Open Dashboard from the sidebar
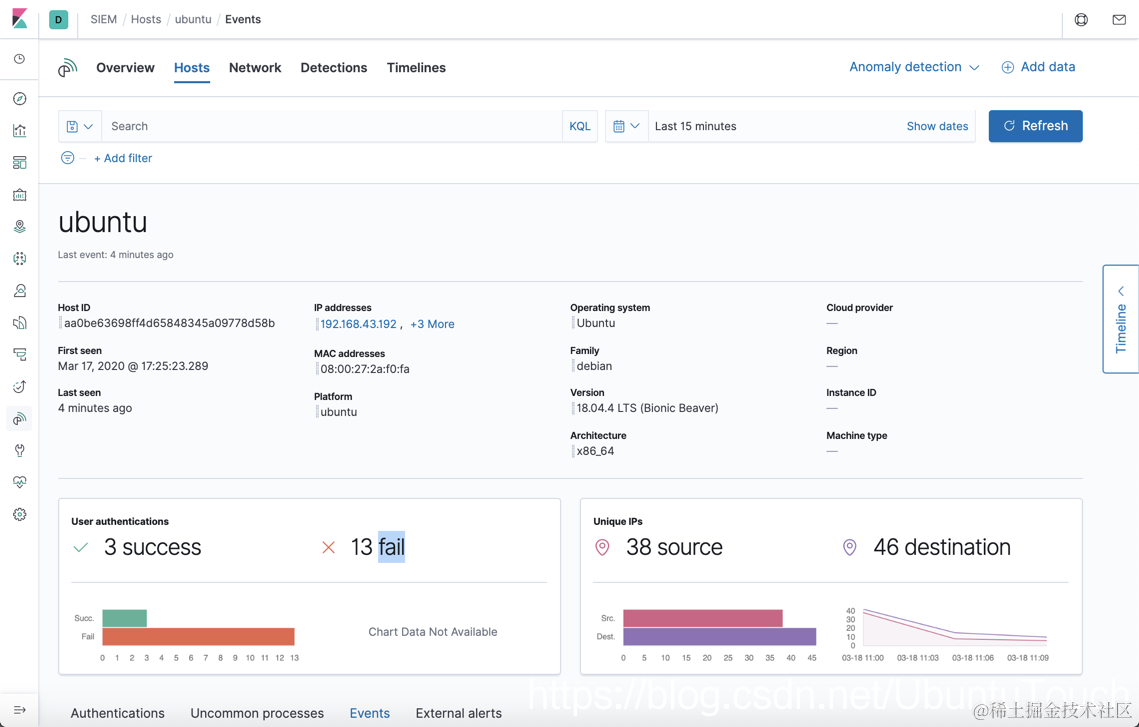Screen dimensions: 1139x727 tap(20, 163)
